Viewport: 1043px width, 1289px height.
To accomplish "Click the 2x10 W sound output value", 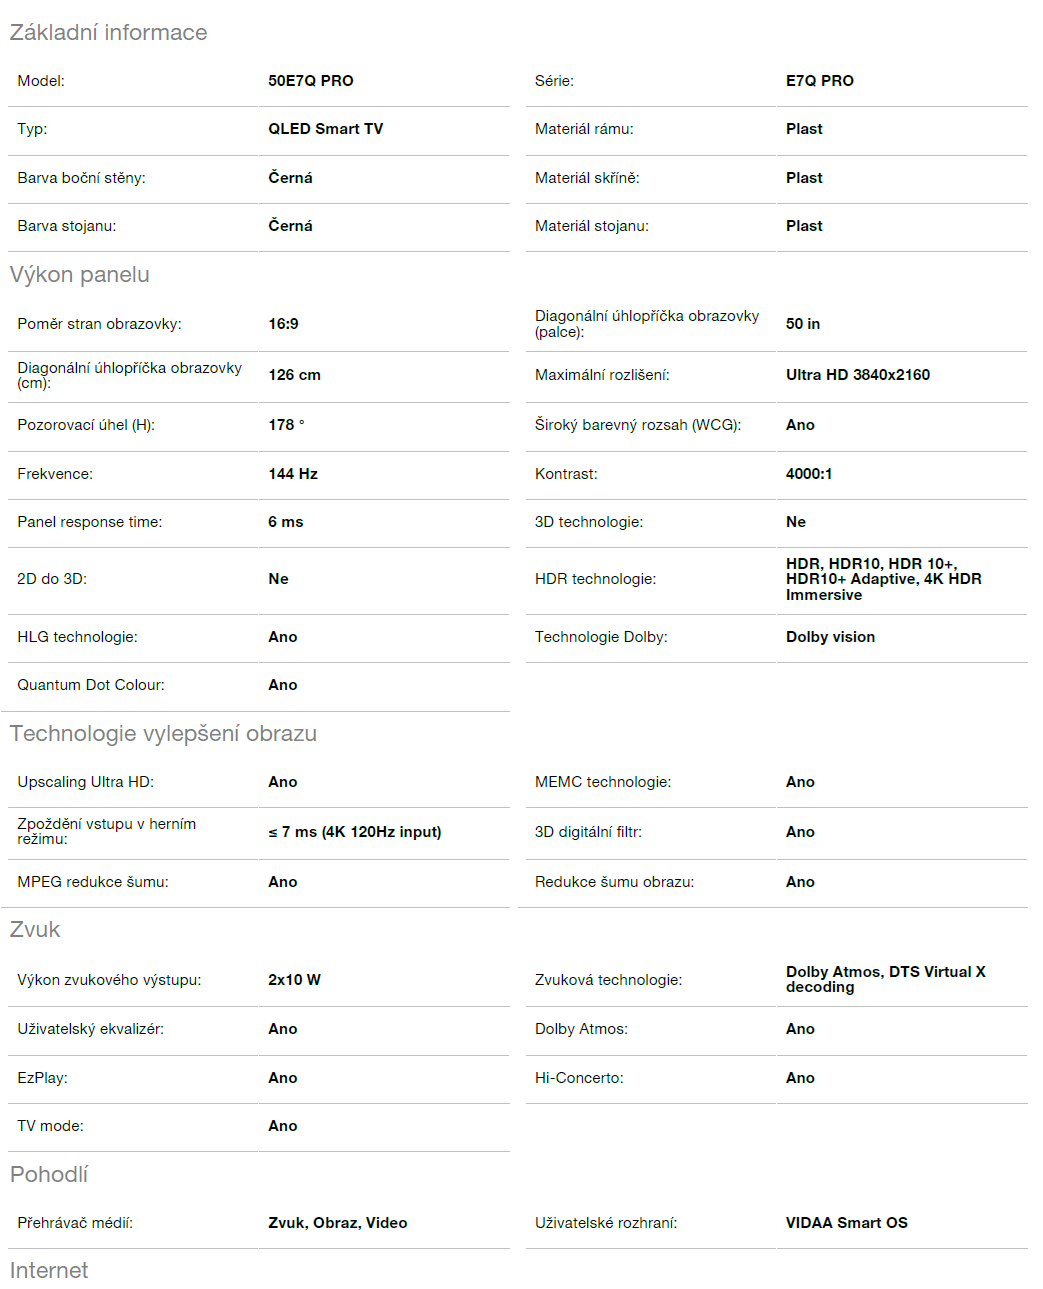I will 294,980.
